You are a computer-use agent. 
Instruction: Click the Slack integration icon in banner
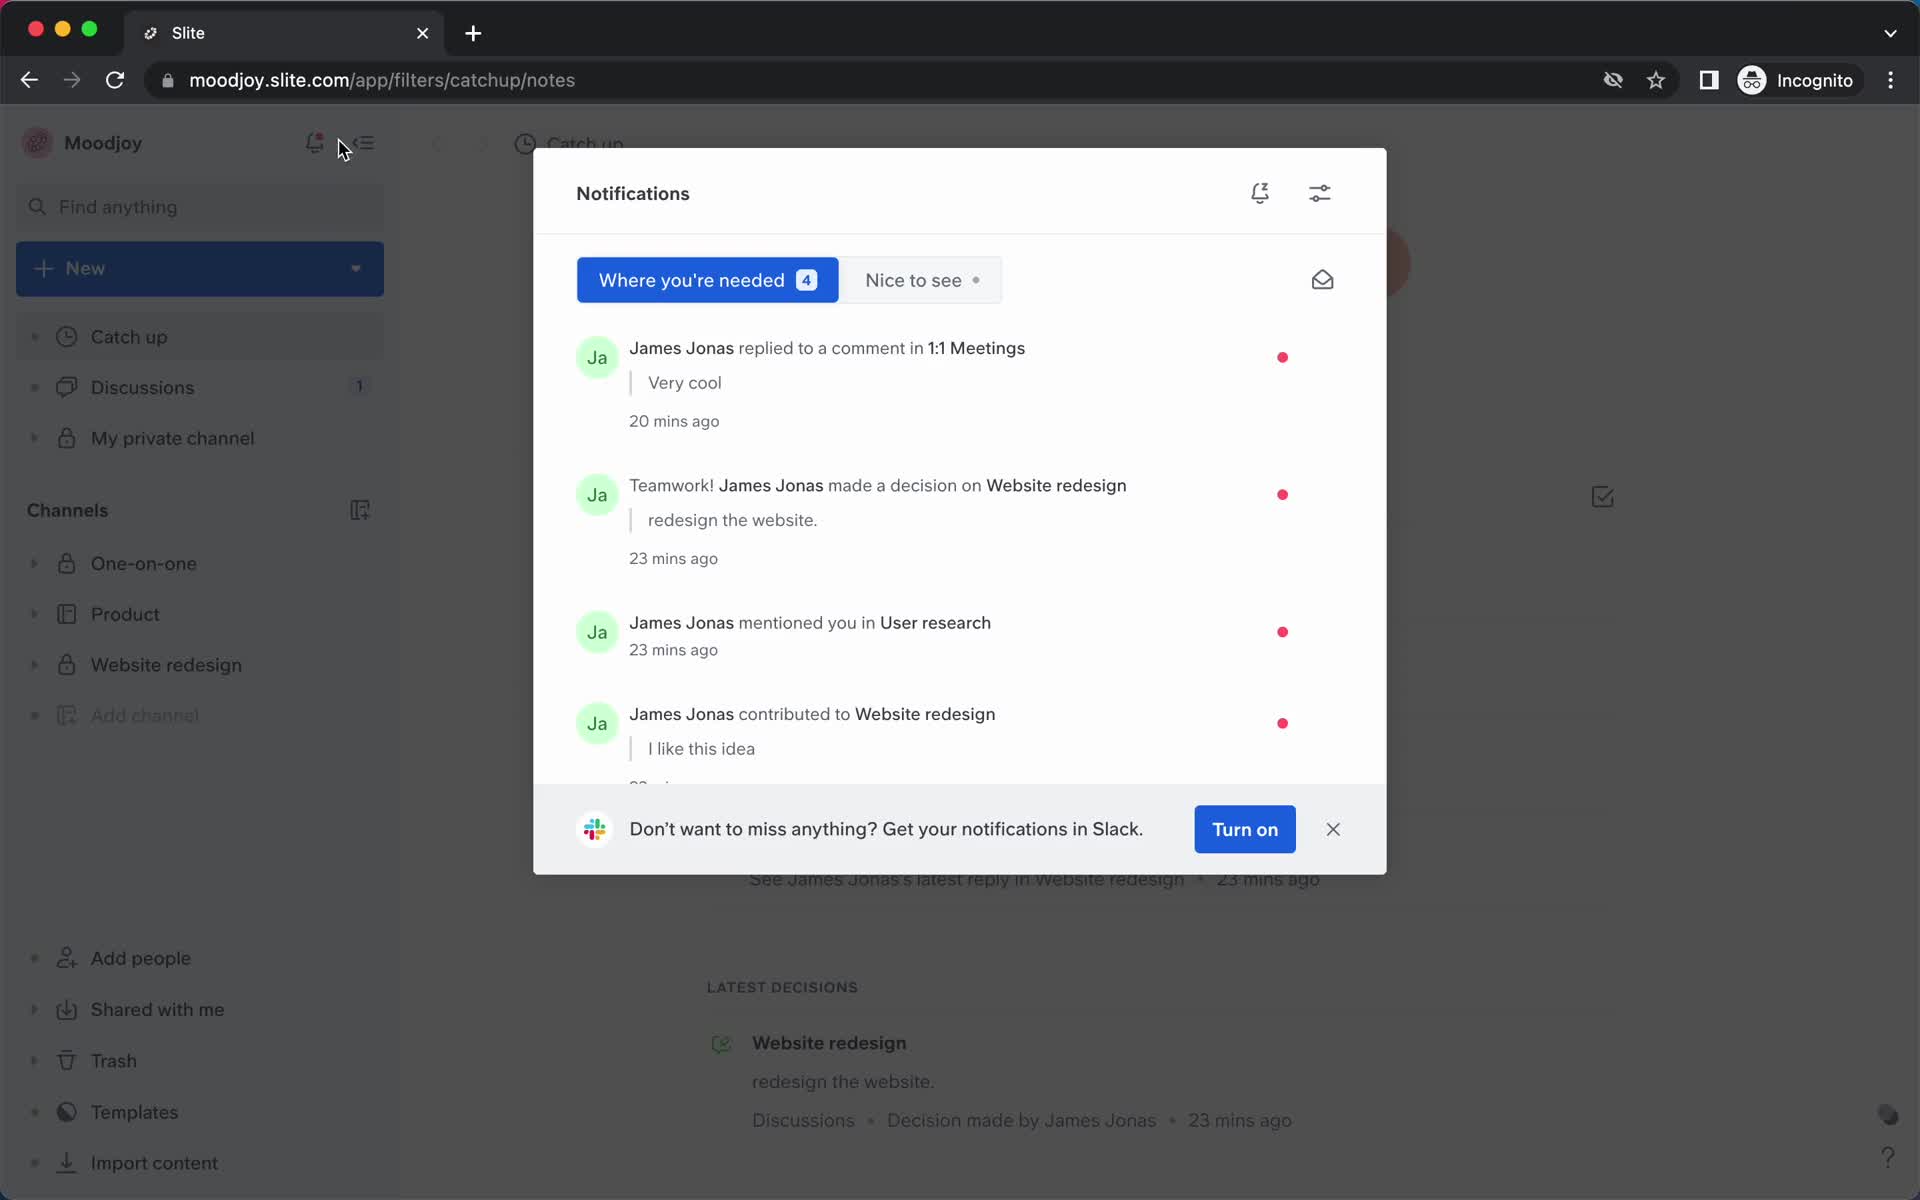coord(594,828)
